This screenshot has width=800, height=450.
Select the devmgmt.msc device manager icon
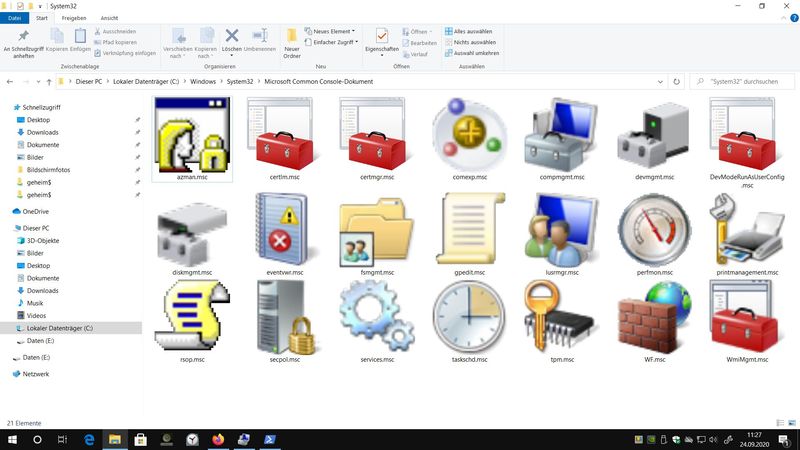(x=655, y=135)
